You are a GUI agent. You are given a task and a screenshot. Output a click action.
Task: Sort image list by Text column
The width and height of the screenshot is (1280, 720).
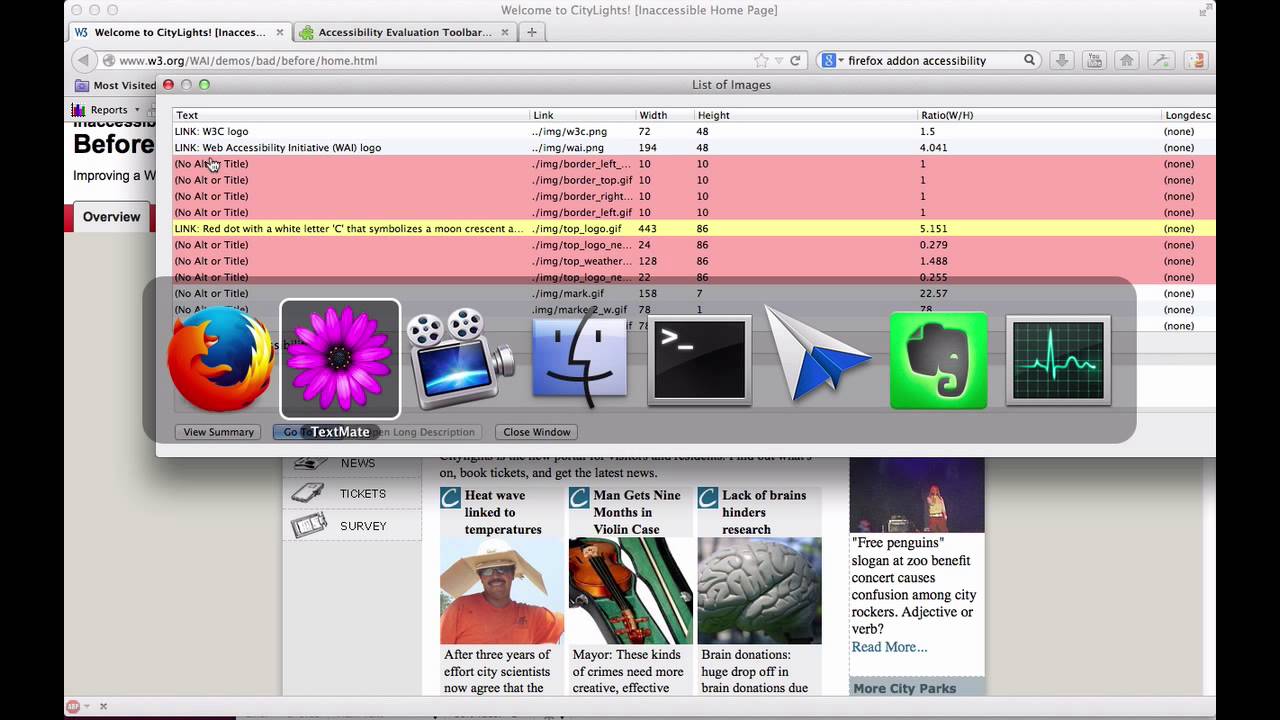[x=351, y=115]
